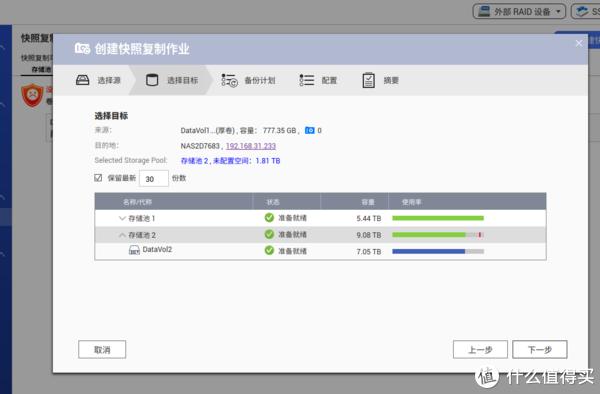The image size is (600, 394).
Task: Click the 备份计划 schedule icon
Action: [x=229, y=80]
